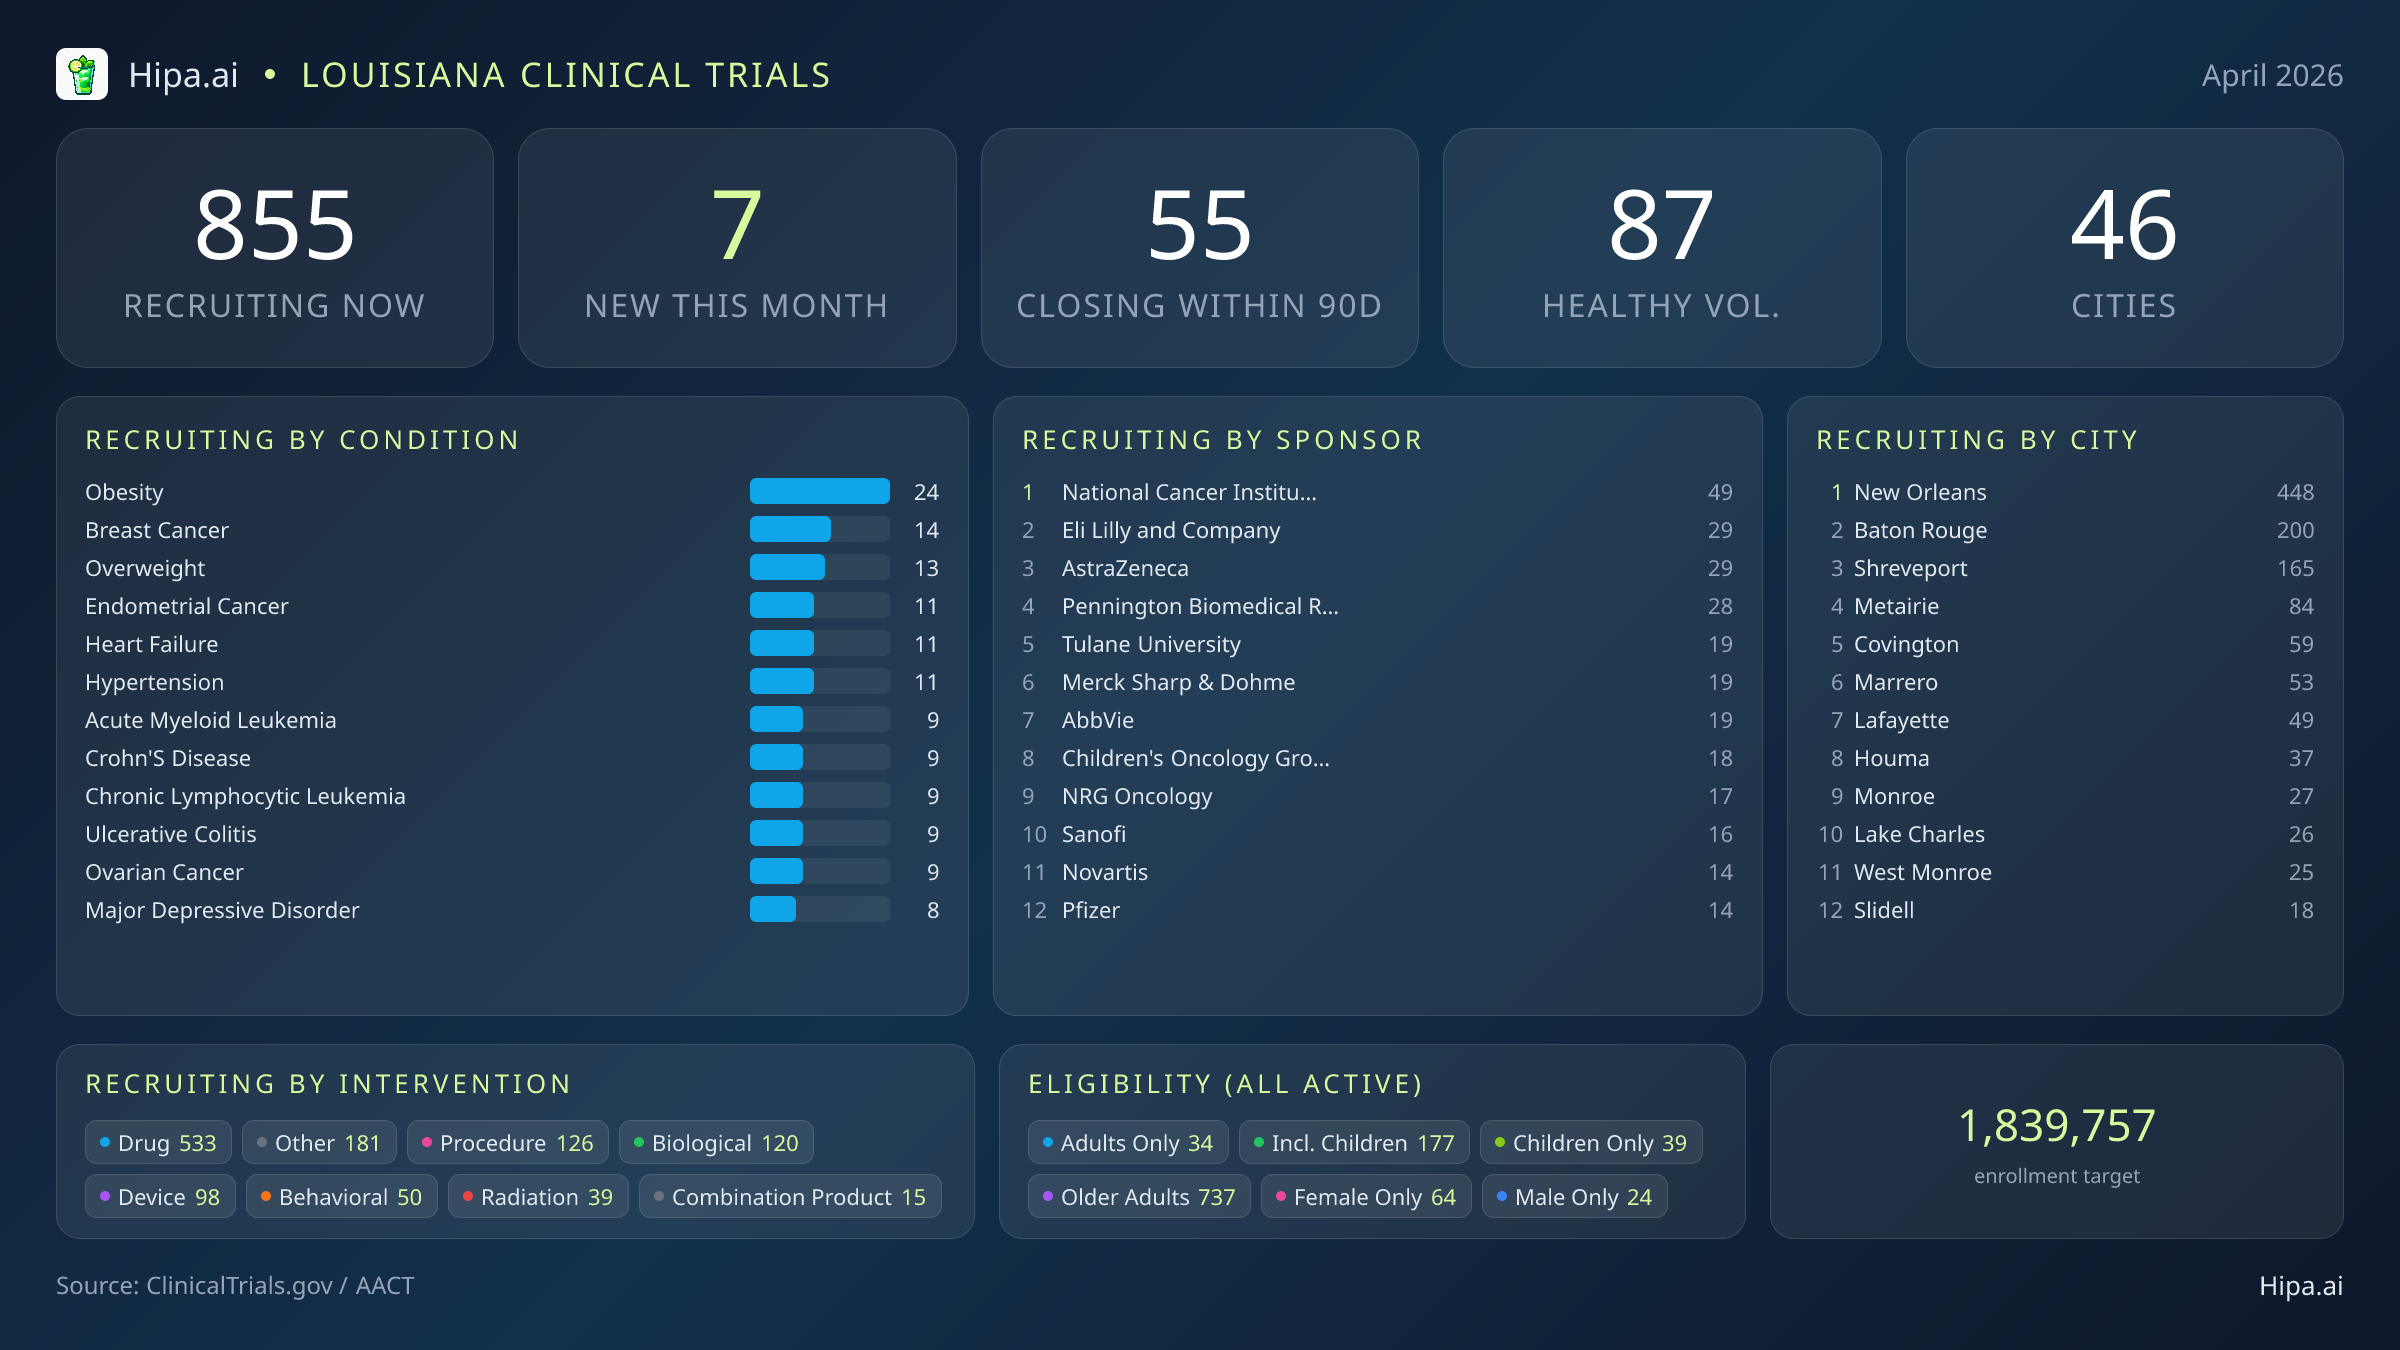Click the Adults Only 34 eligibility chip
This screenshot has width=2400, height=1350.
[1128, 1143]
